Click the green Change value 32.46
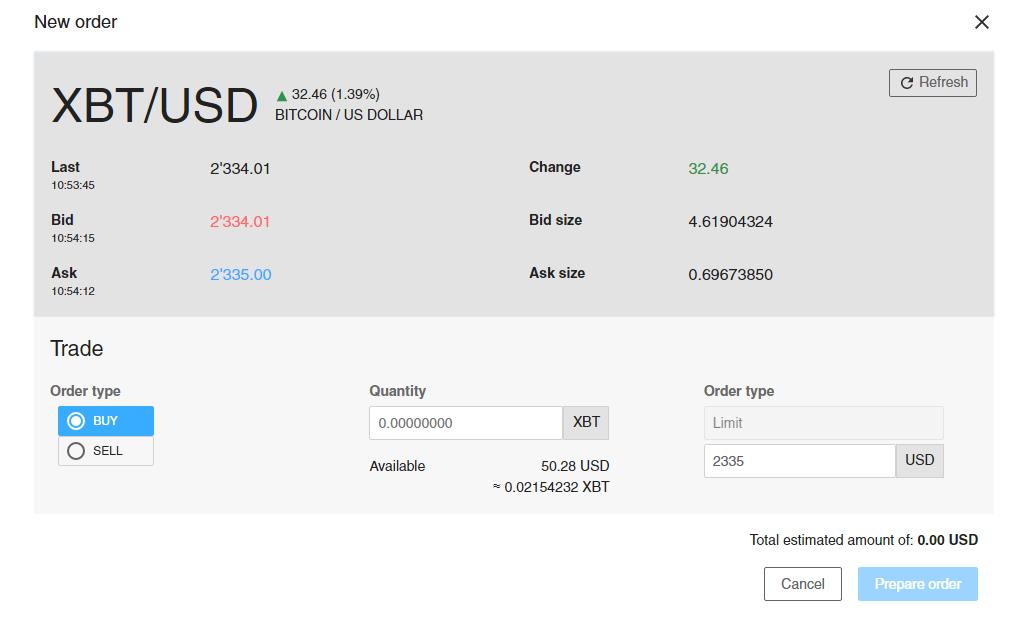 click(x=708, y=169)
